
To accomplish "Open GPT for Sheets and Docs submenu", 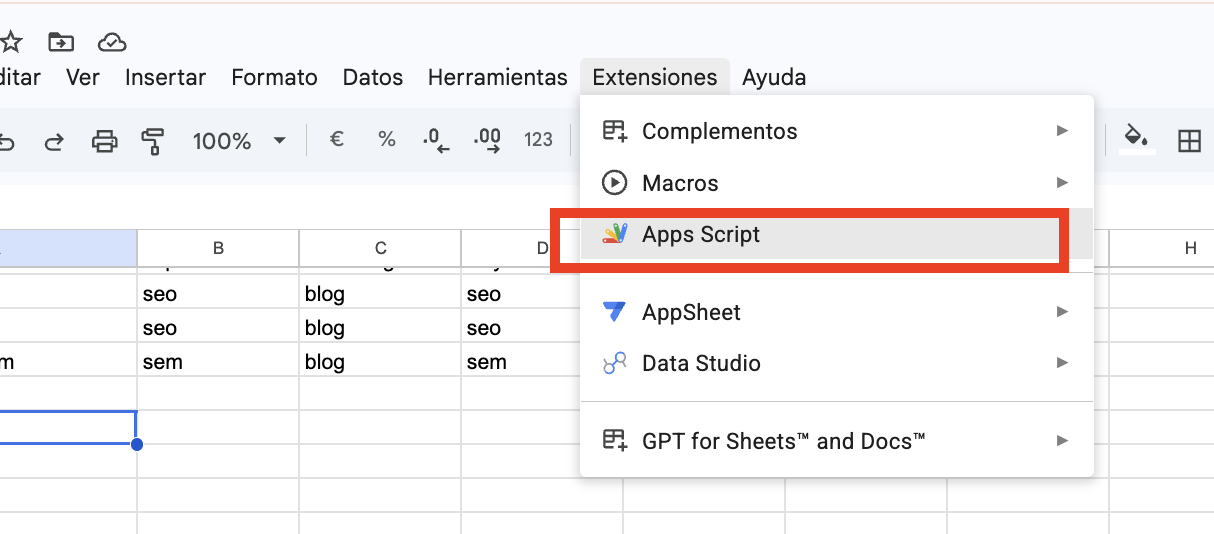I will 837,440.
